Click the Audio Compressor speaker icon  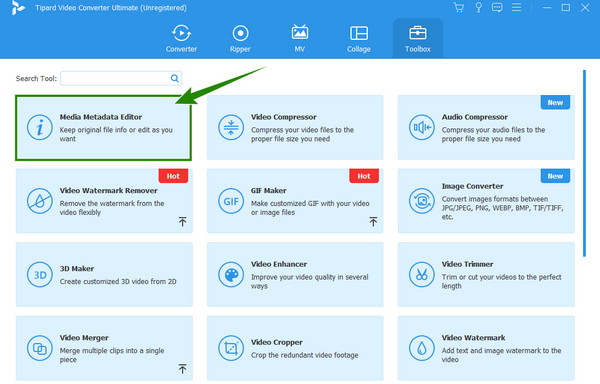[x=422, y=127]
